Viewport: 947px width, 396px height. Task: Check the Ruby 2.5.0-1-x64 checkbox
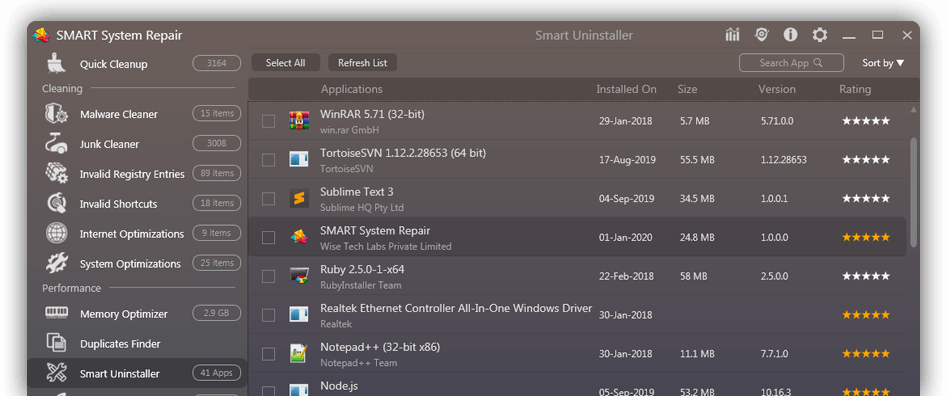(x=268, y=276)
